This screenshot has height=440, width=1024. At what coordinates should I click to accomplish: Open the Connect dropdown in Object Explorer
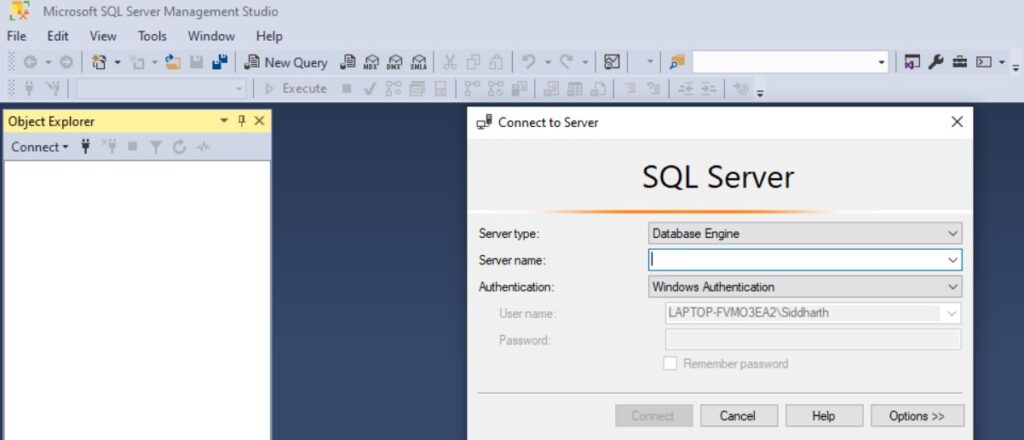[x=40, y=147]
